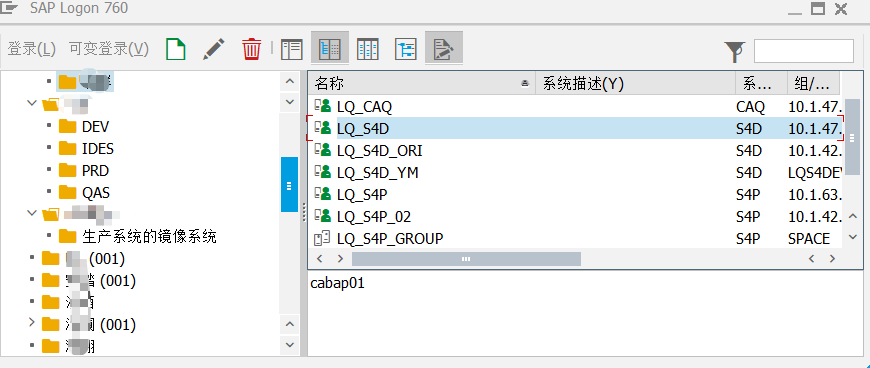Click the group server icon beside LQ_S4P_GROUP
The width and height of the screenshot is (870, 368).
(322, 239)
